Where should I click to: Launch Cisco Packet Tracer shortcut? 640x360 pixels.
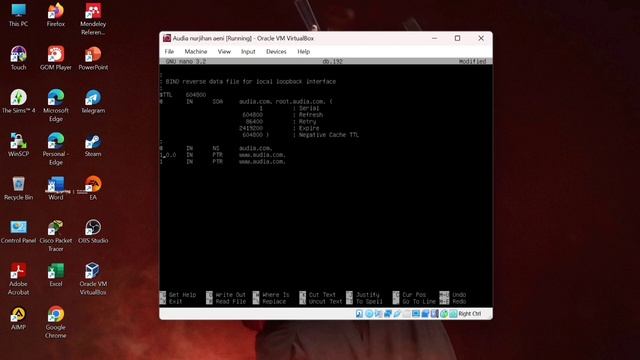point(56,236)
